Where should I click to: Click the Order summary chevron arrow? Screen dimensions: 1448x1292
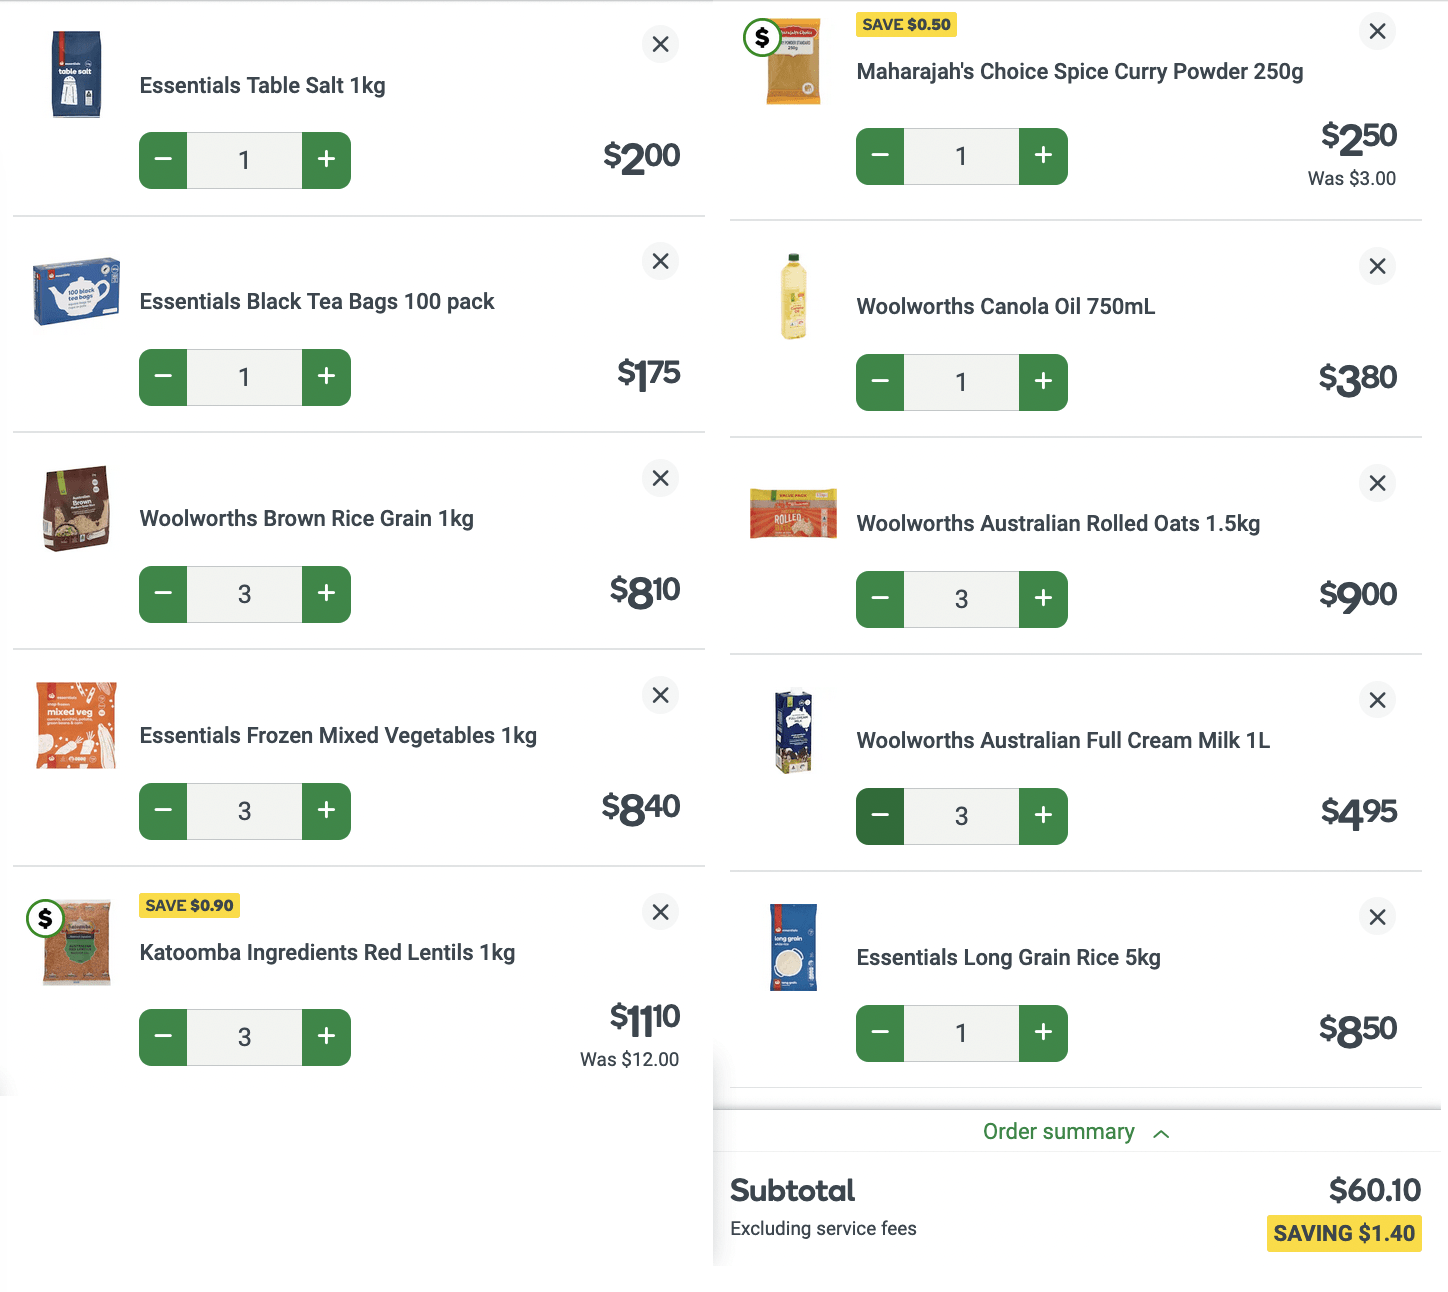(1161, 1133)
